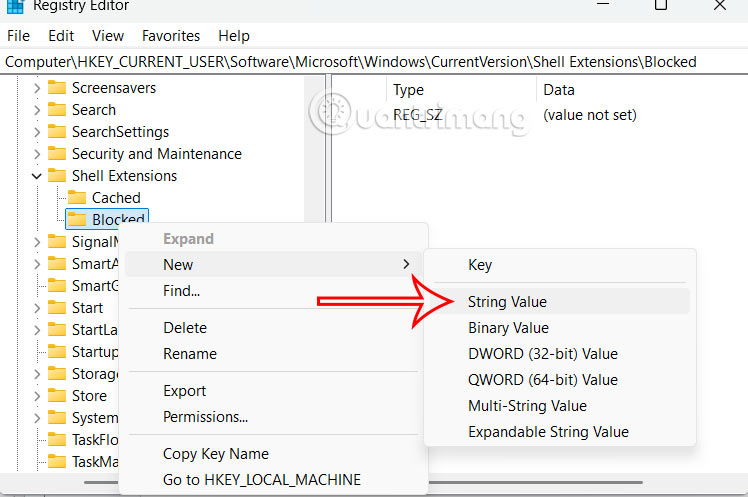Choose Delete in the context menu

click(273, 328)
